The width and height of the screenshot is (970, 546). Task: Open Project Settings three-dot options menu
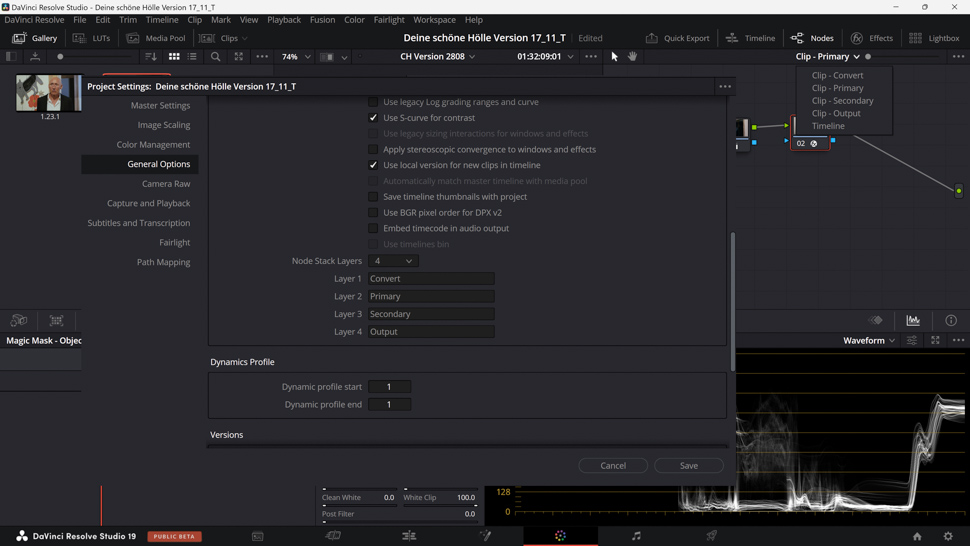coord(725,87)
